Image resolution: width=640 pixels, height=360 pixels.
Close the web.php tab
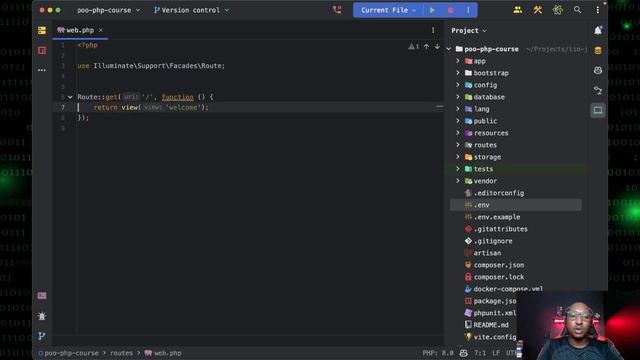pos(100,30)
